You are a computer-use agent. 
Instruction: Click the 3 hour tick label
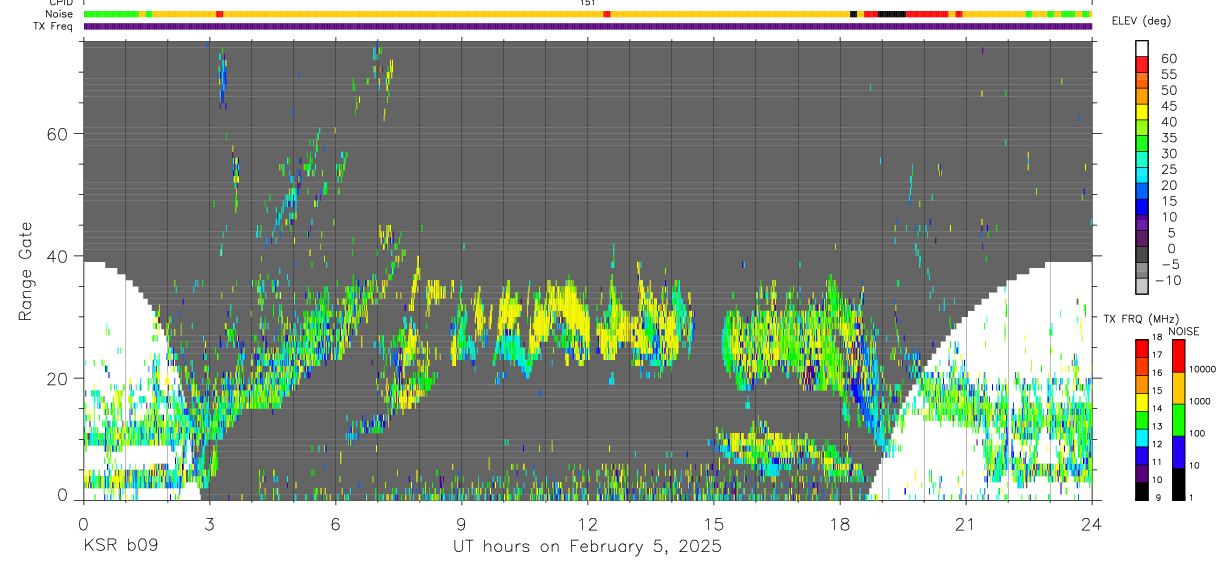pyautogui.click(x=209, y=524)
